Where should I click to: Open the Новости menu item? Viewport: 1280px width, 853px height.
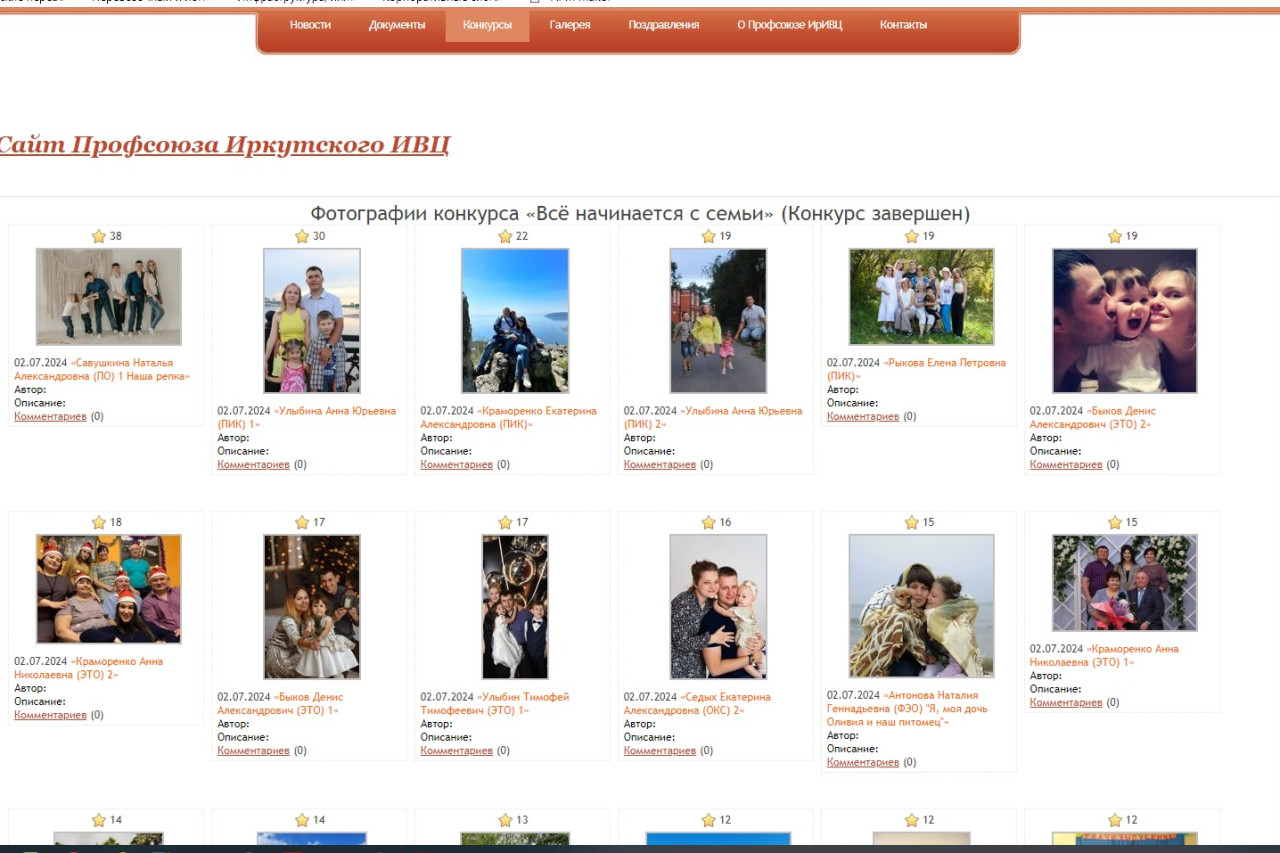[x=310, y=25]
